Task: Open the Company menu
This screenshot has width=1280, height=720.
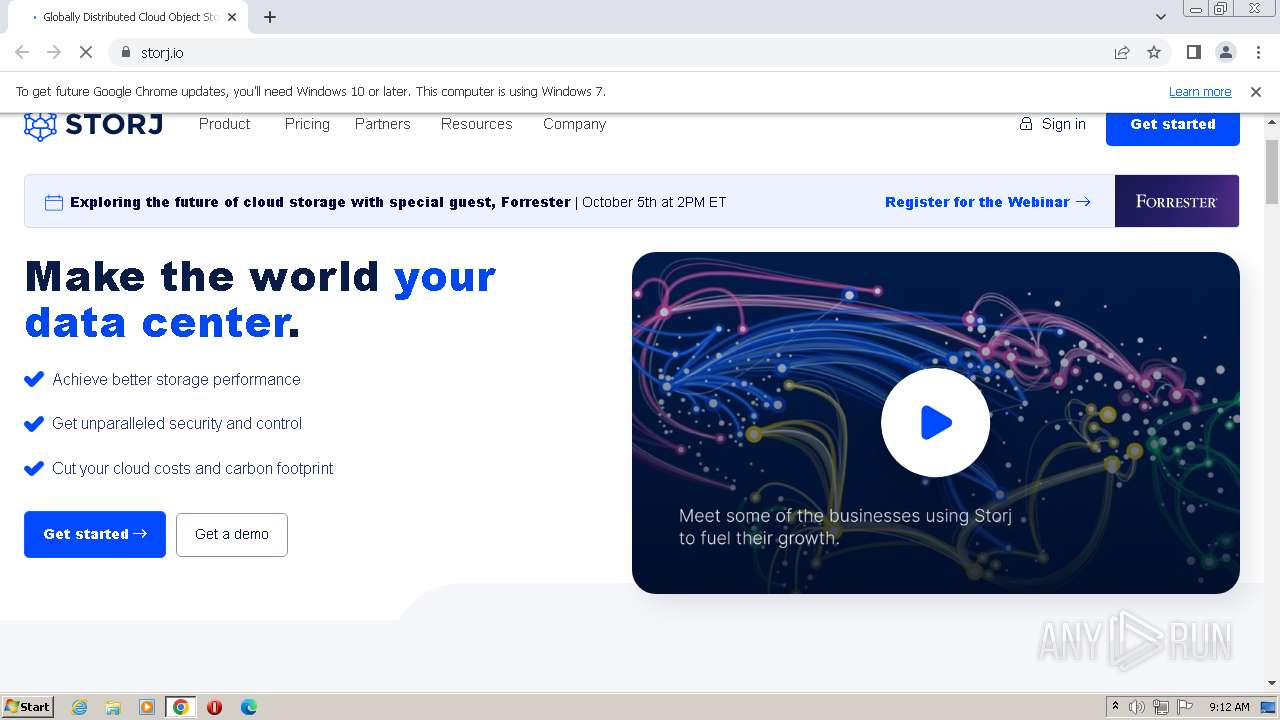Action: click(x=574, y=124)
